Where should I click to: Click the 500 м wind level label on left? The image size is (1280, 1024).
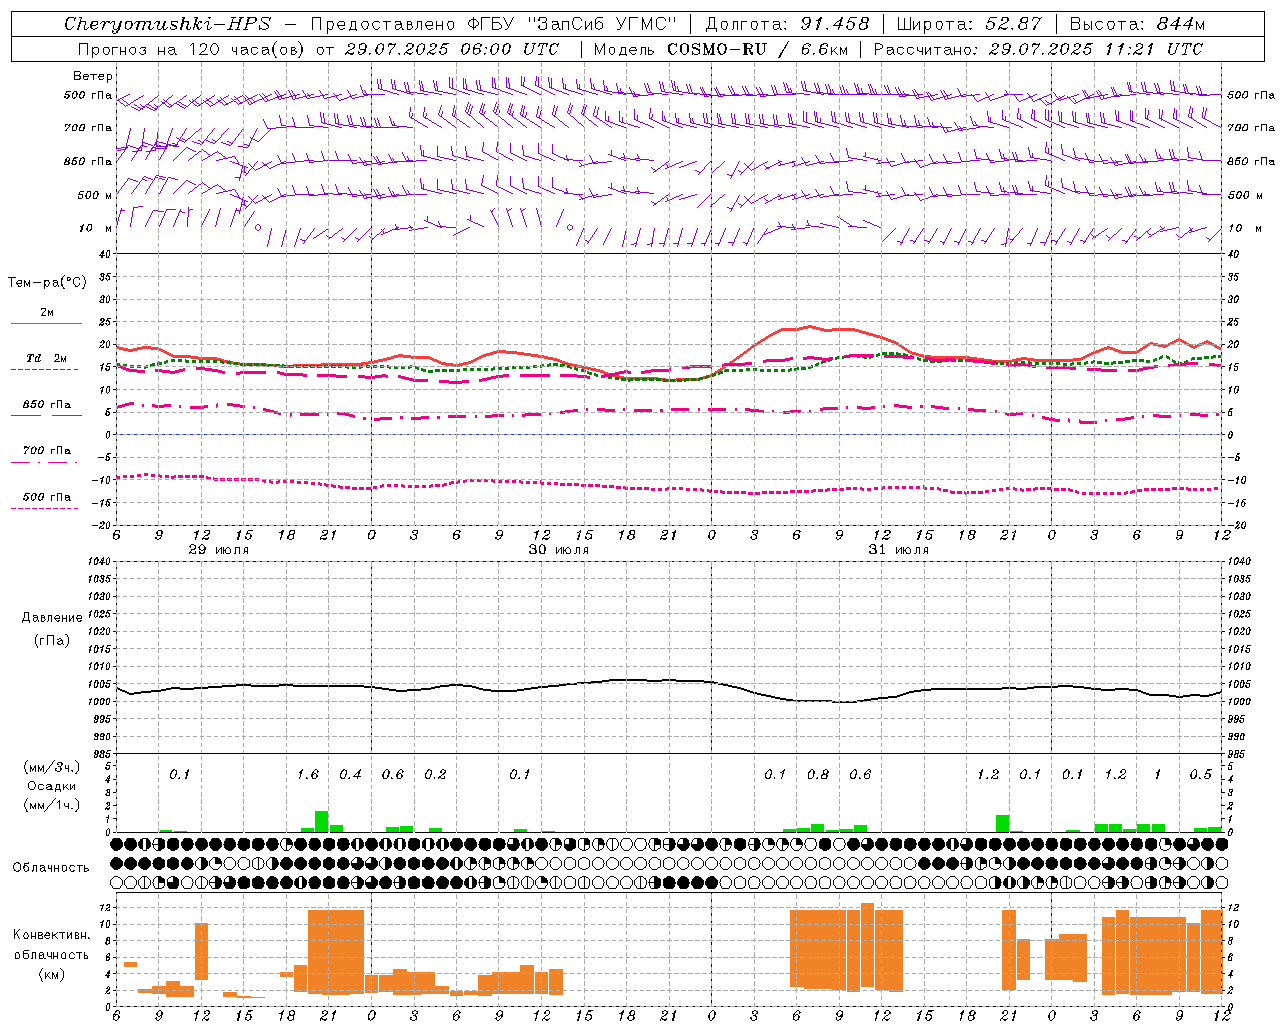pos(95,195)
